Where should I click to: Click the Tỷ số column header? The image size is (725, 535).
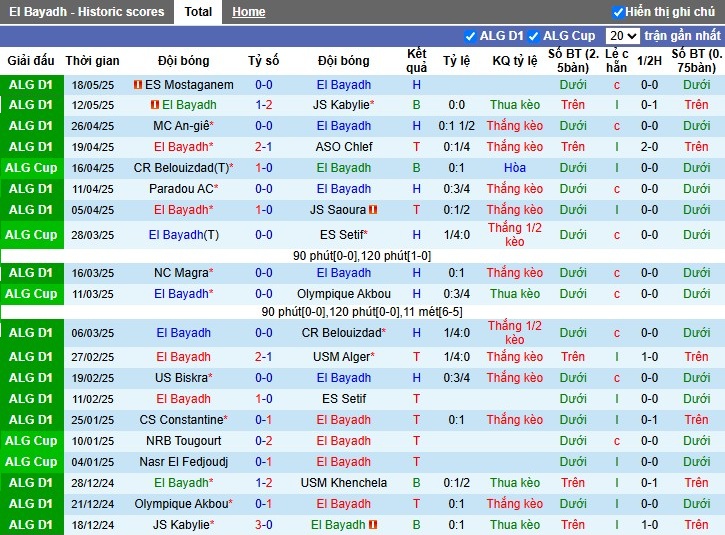click(264, 61)
